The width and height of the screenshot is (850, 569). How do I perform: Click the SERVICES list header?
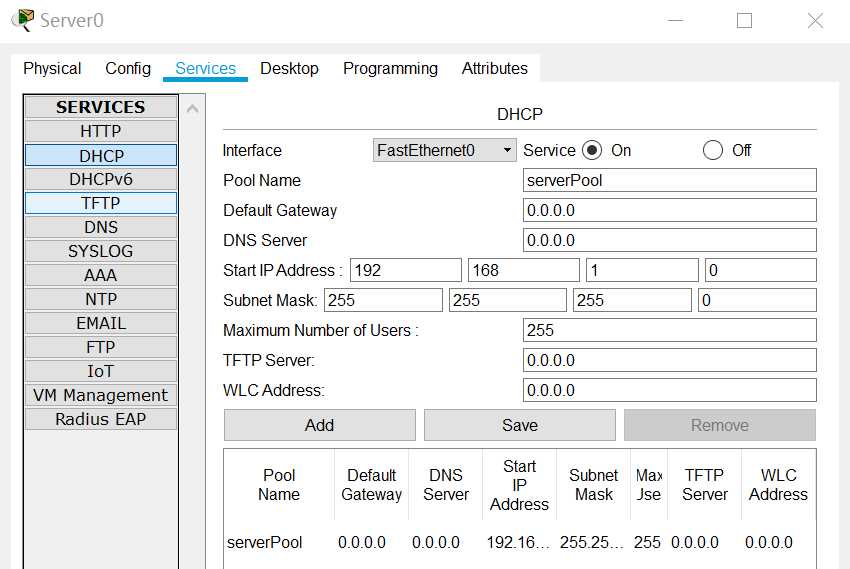tap(101, 107)
